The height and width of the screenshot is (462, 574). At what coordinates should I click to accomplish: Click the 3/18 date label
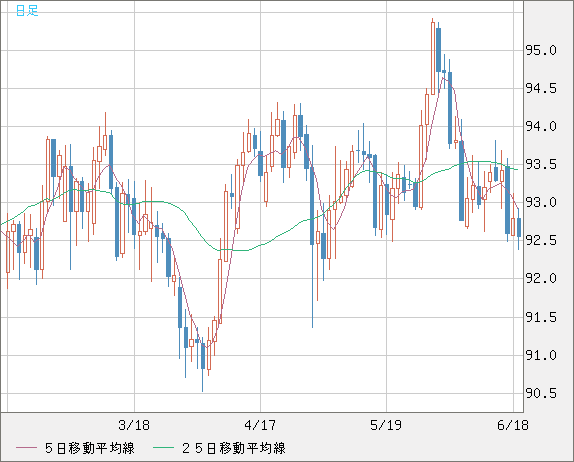coord(134,425)
